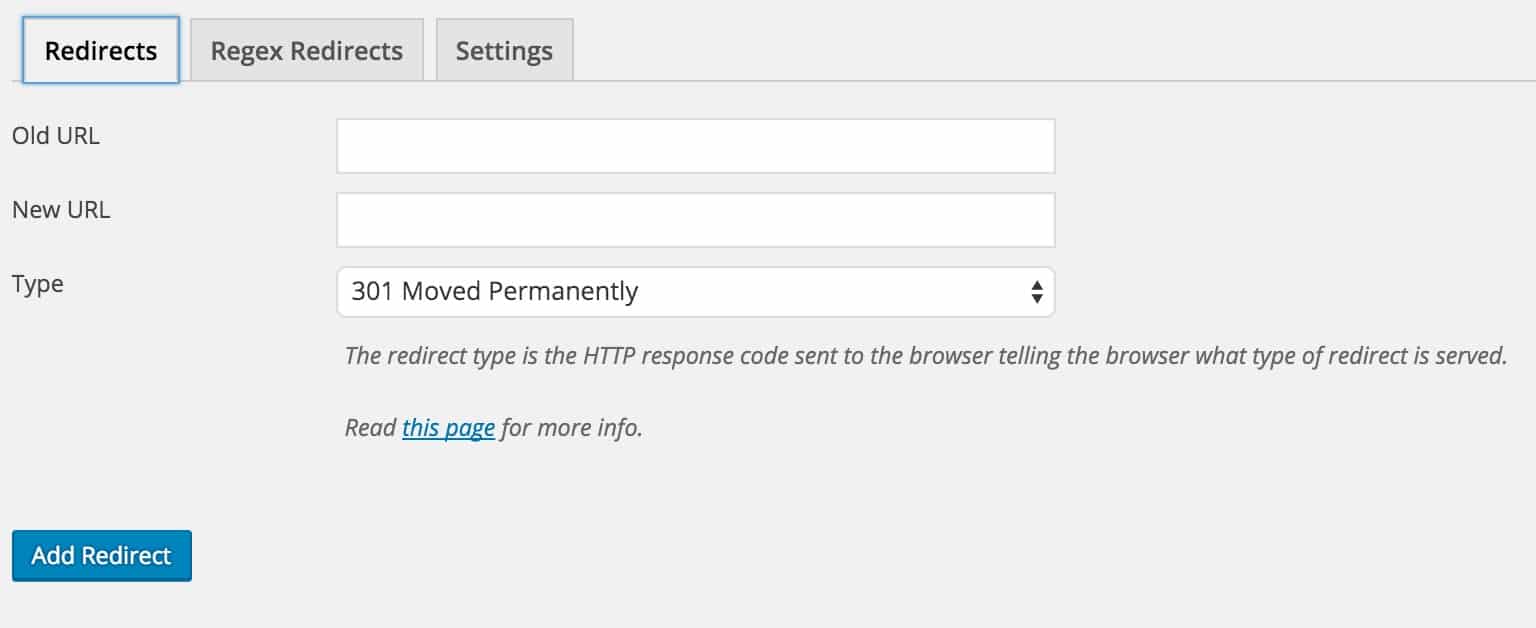Select the Redirects tab
The width and height of the screenshot is (1536, 628).
[101, 50]
